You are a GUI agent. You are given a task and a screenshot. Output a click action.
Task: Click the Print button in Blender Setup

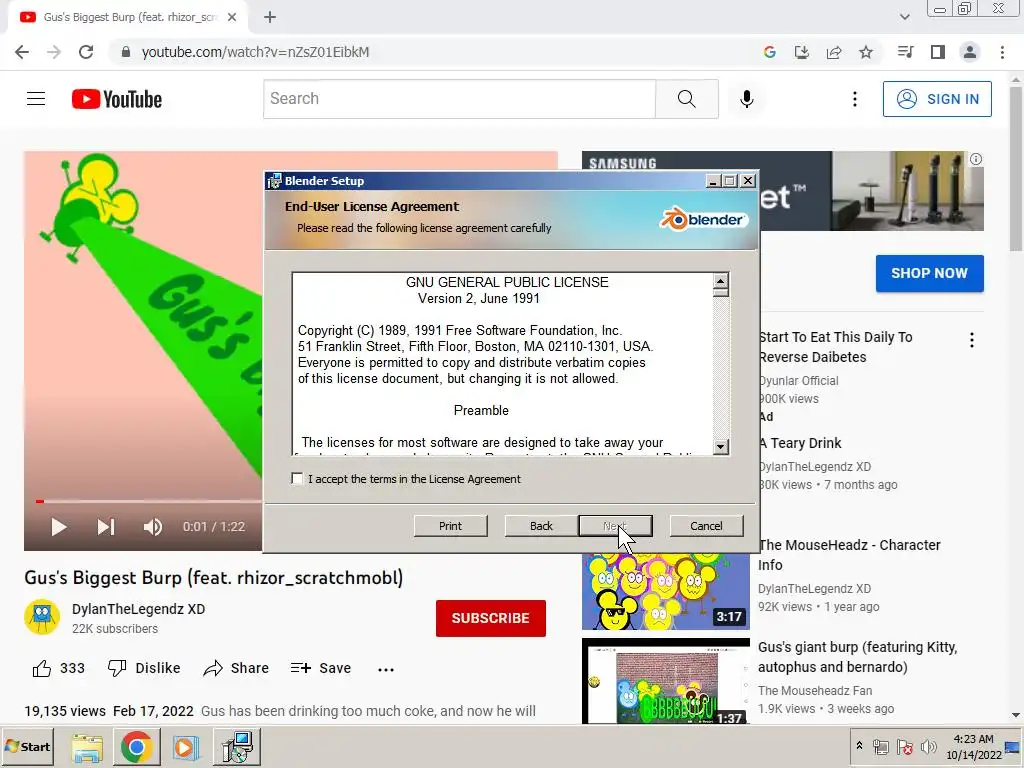450,526
